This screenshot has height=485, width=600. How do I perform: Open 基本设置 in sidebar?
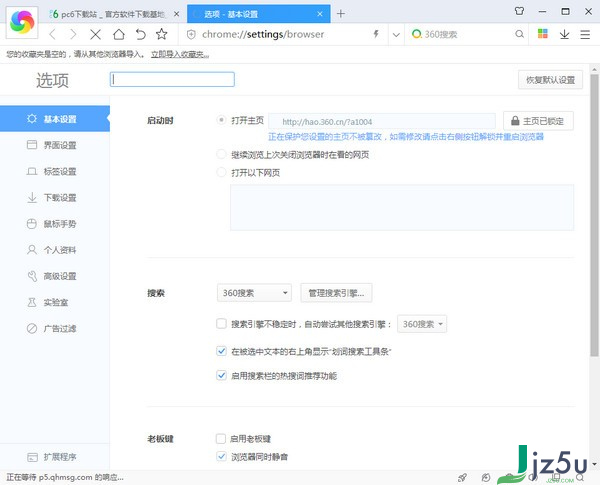click(x=55, y=119)
